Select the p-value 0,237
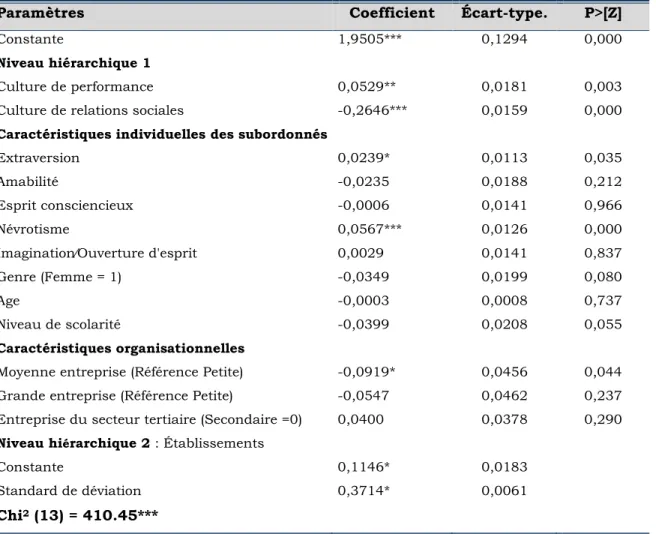 (x=603, y=395)
